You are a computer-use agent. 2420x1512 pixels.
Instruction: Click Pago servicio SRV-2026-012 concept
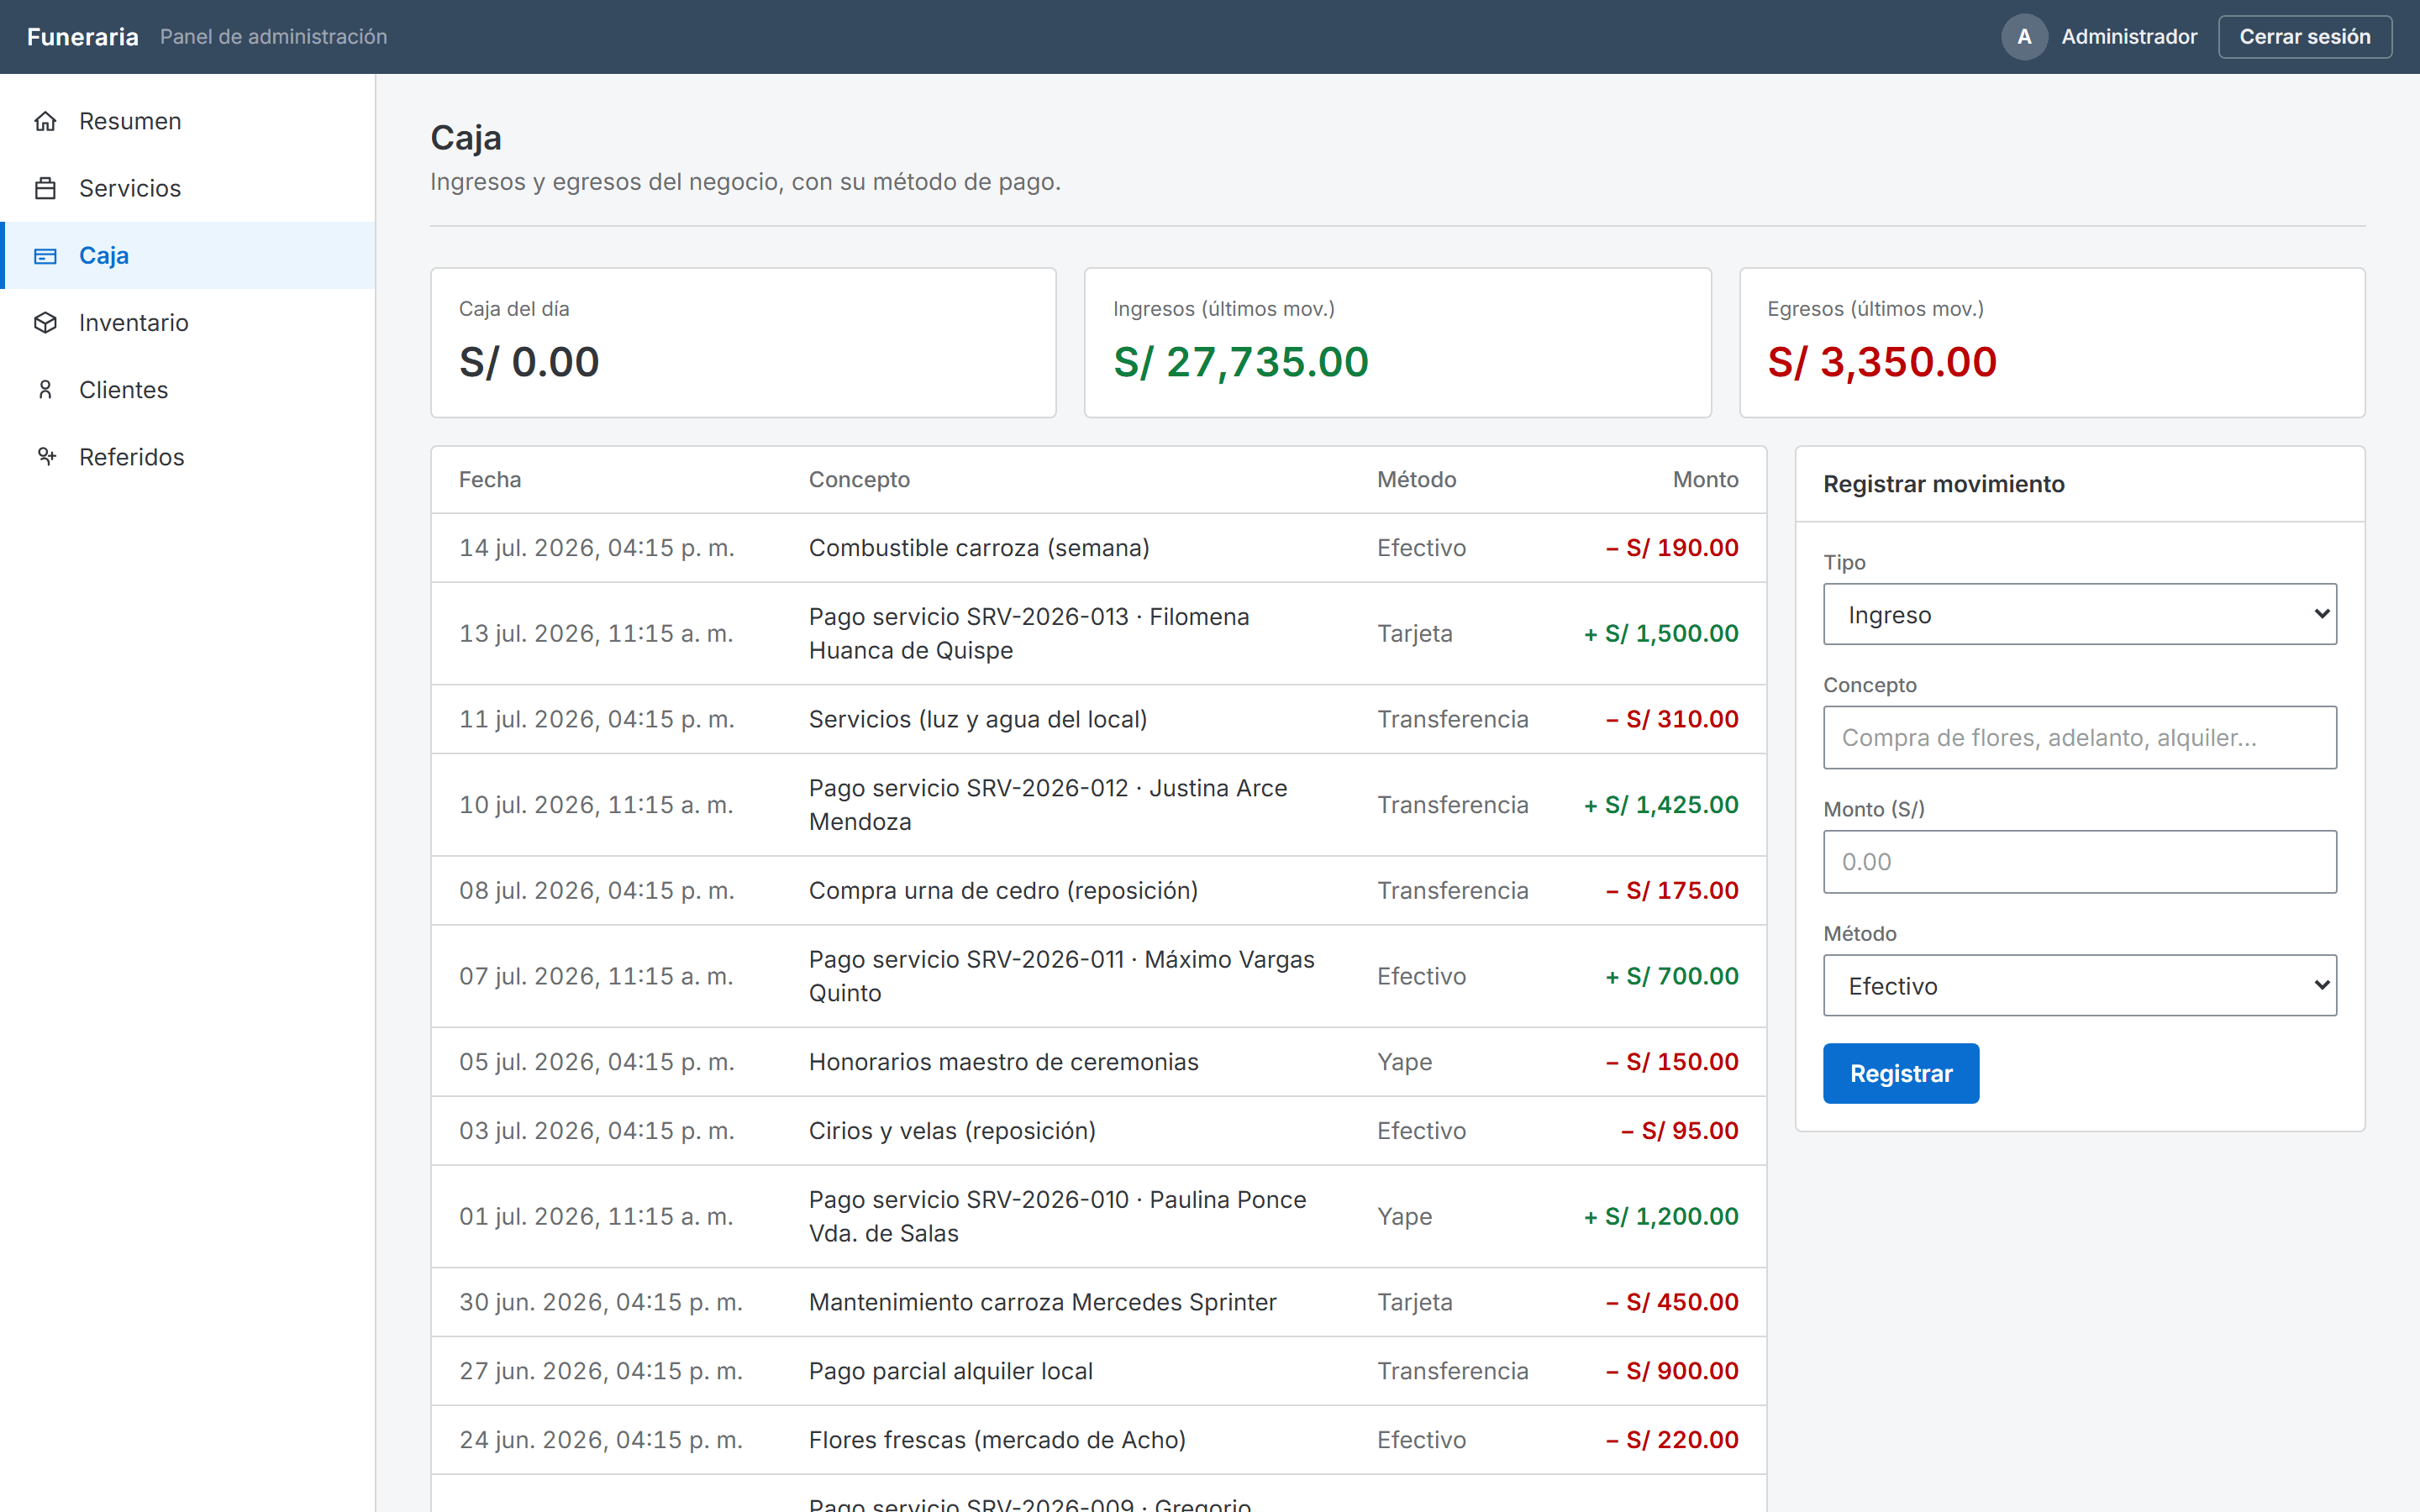pyautogui.click(x=1048, y=804)
